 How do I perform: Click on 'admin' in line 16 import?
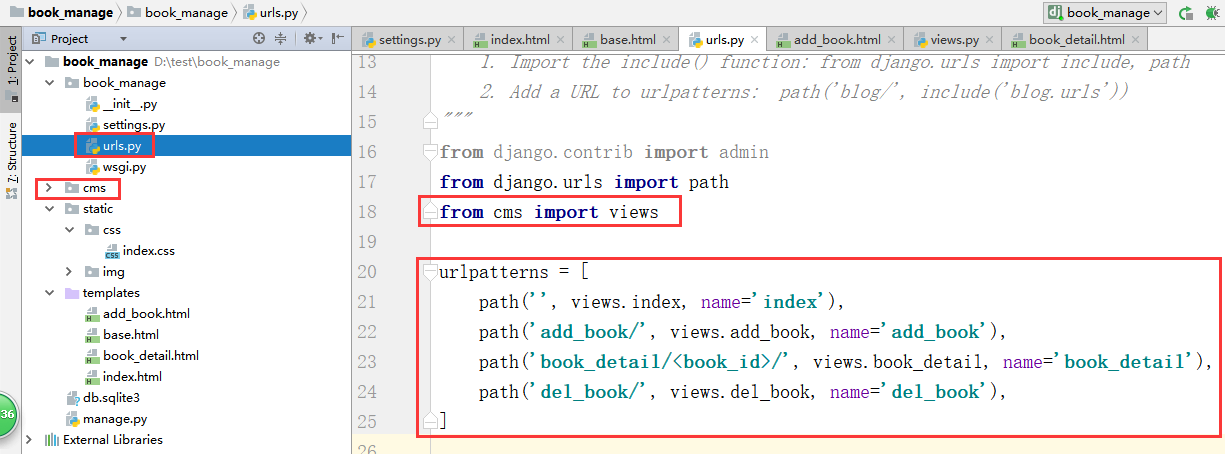click(743, 152)
